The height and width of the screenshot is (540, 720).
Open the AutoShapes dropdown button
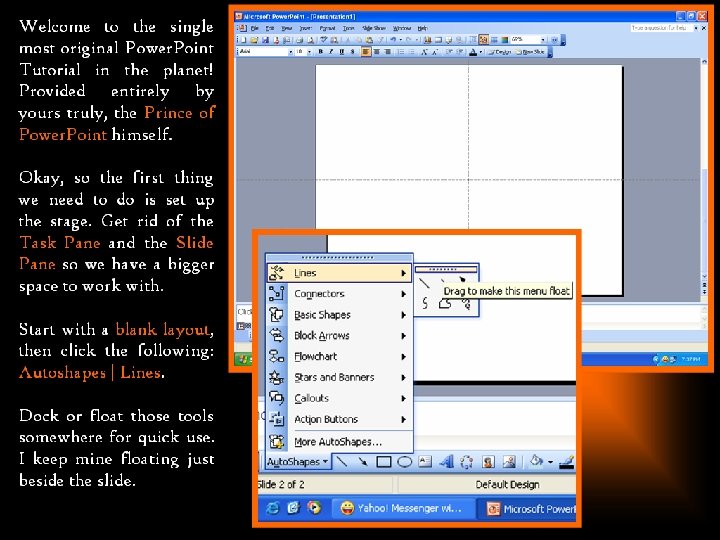pos(298,461)
